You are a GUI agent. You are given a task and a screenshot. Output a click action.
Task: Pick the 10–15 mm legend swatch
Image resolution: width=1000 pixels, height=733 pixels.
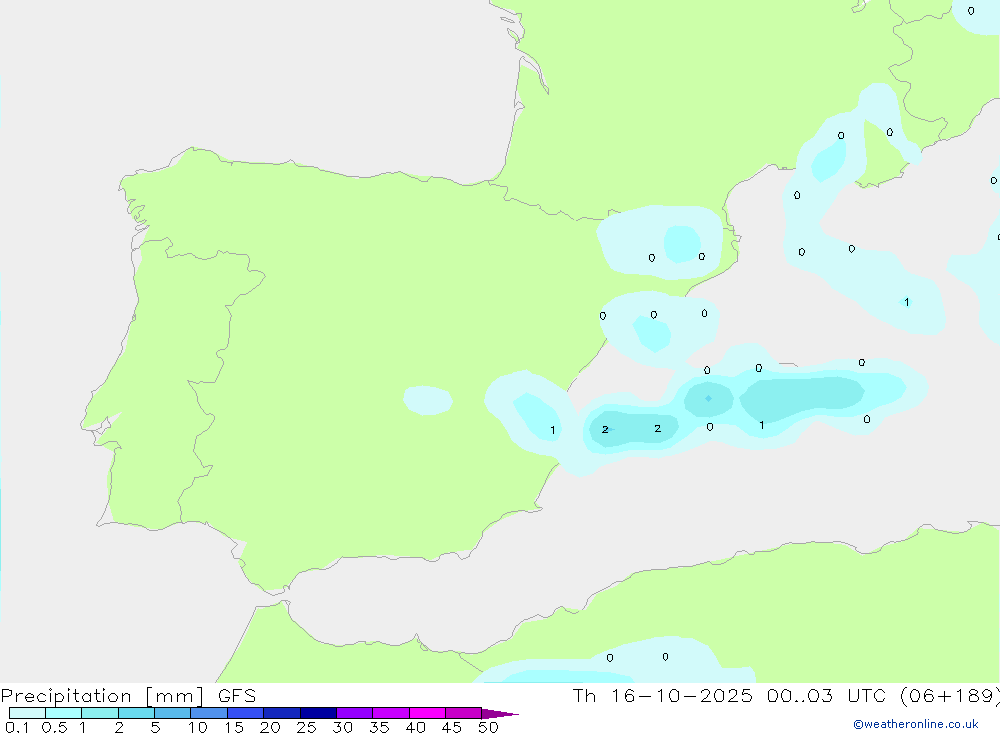click(x=209, y=713)
